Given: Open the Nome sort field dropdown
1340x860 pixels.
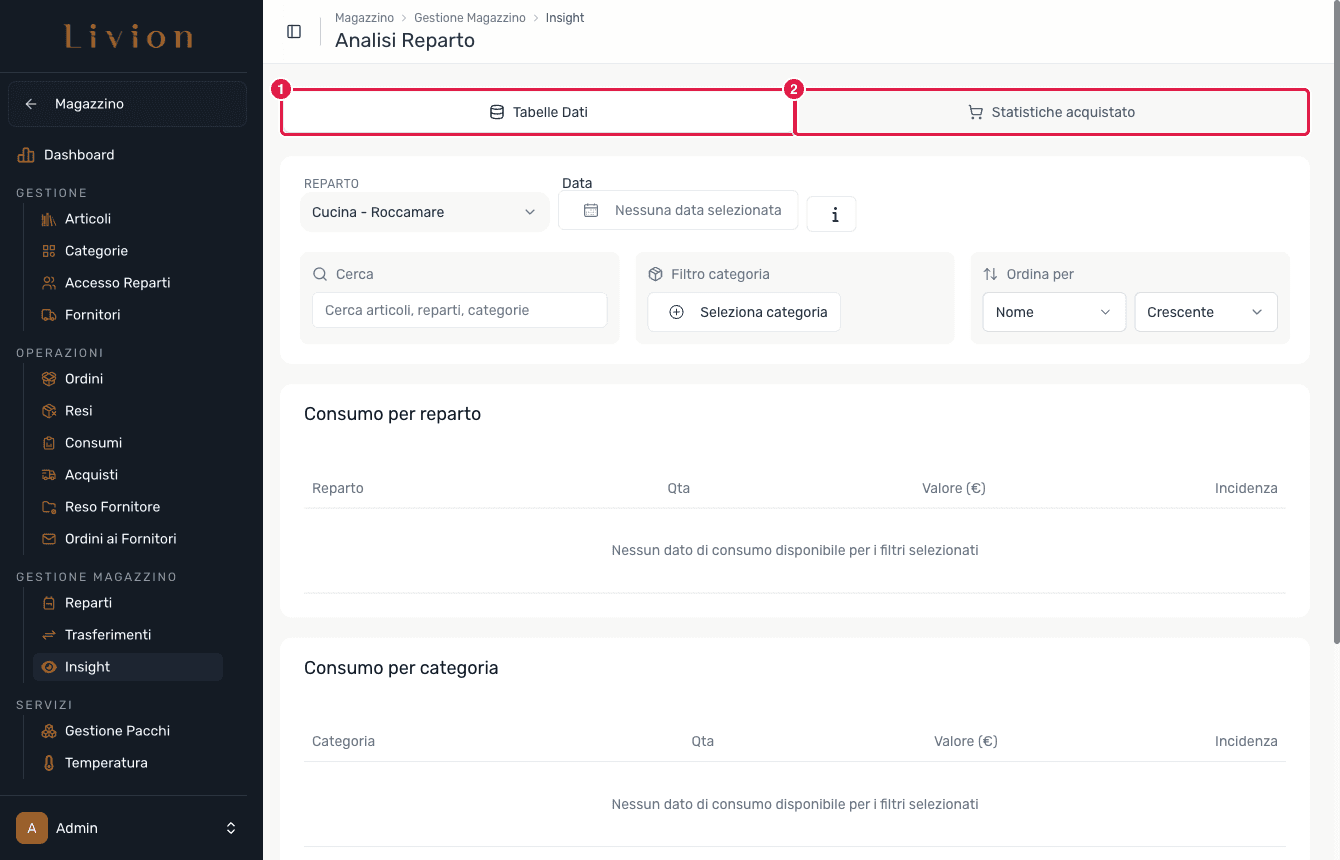Looking at the screenshot, I should coord(1054,312).
